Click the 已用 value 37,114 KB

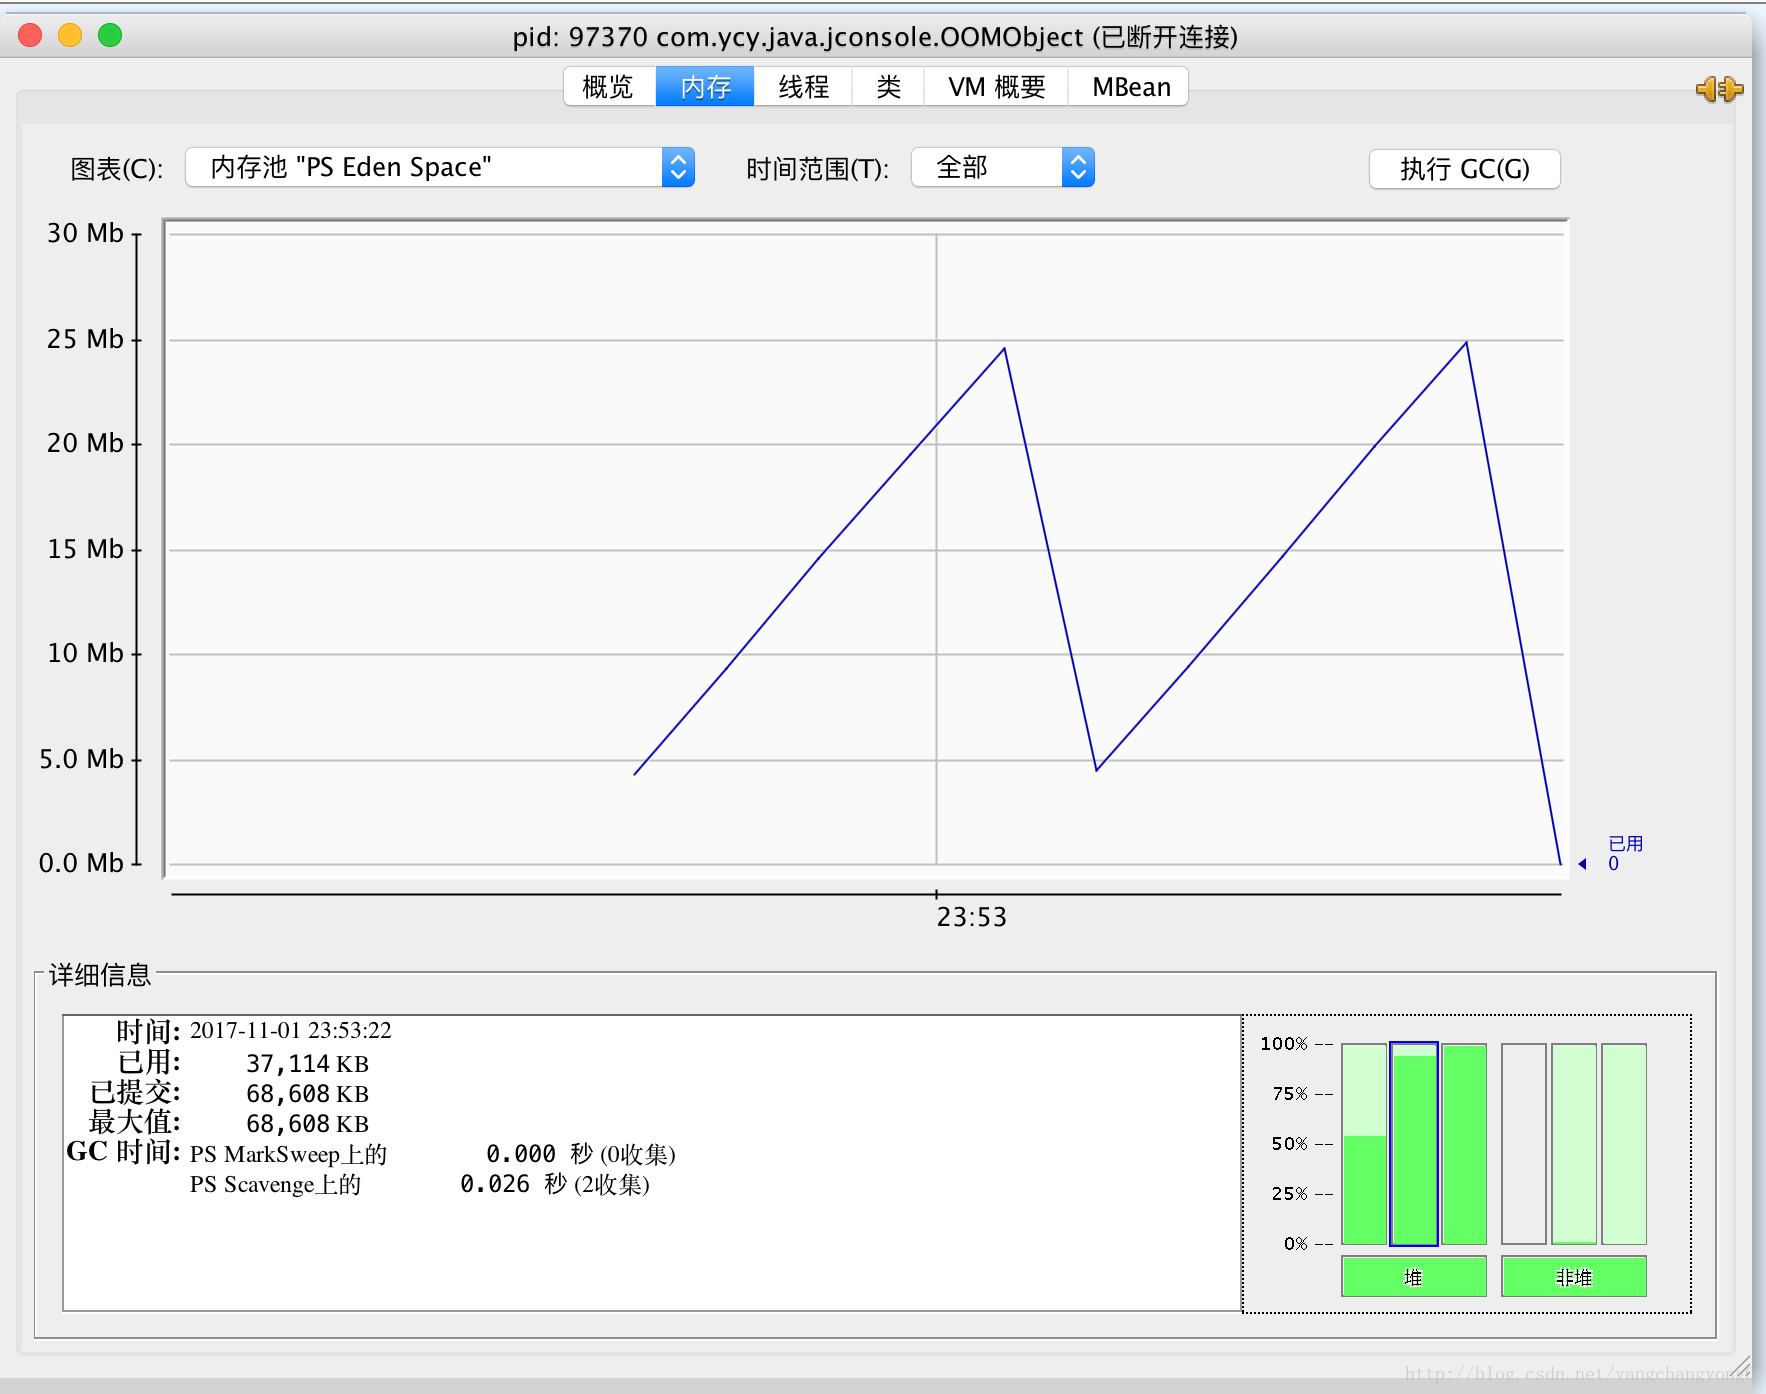tap(307, 1064)
